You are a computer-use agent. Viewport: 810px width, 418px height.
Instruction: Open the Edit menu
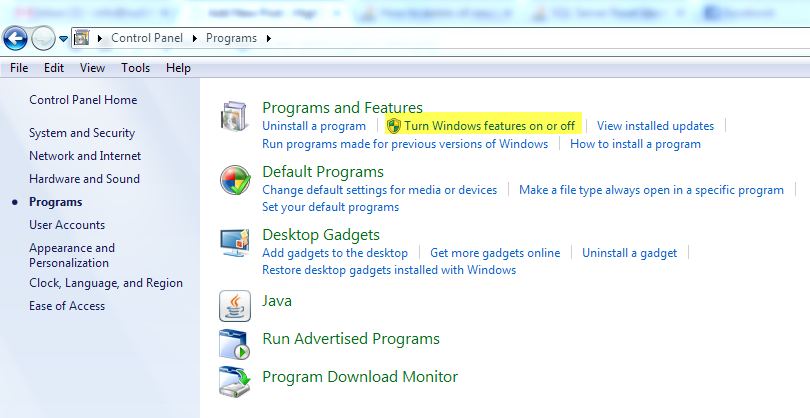click(54, 68)
